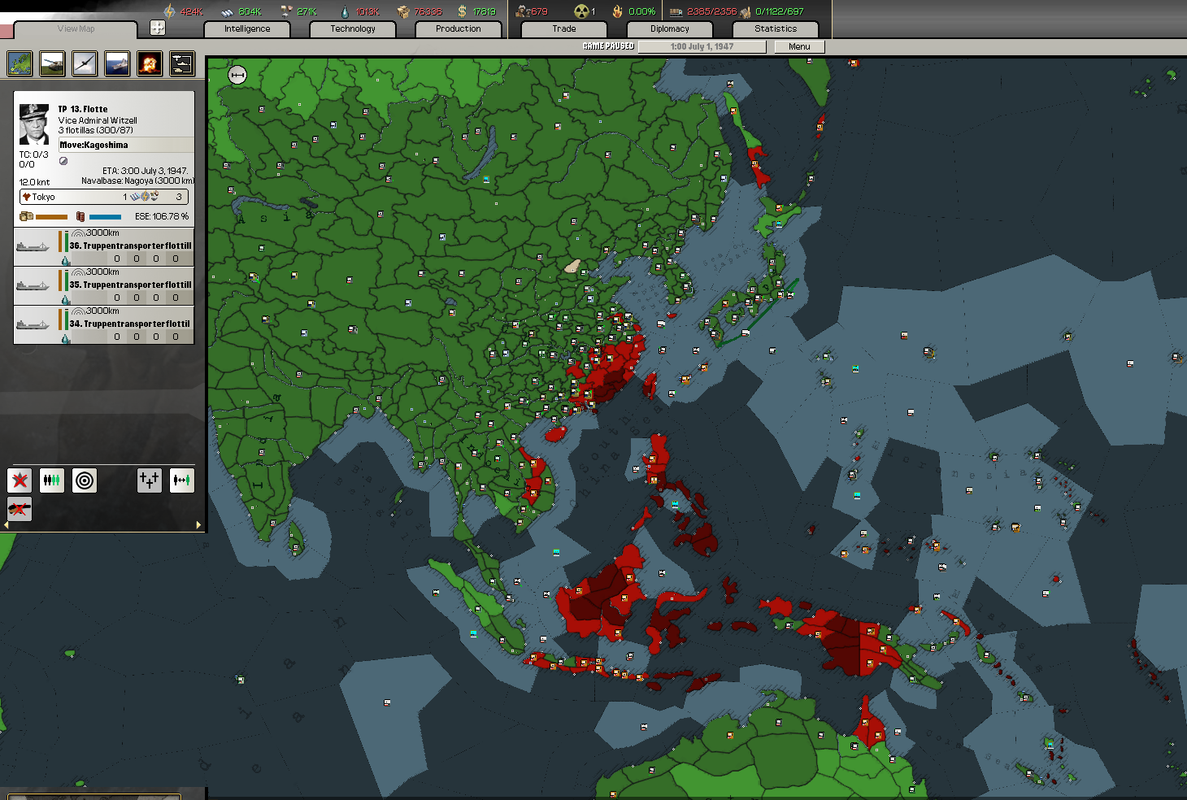Click the date display 1:00 July 1, 1947
Viewport: 1187px width, 800px height.
coord(702,46)
